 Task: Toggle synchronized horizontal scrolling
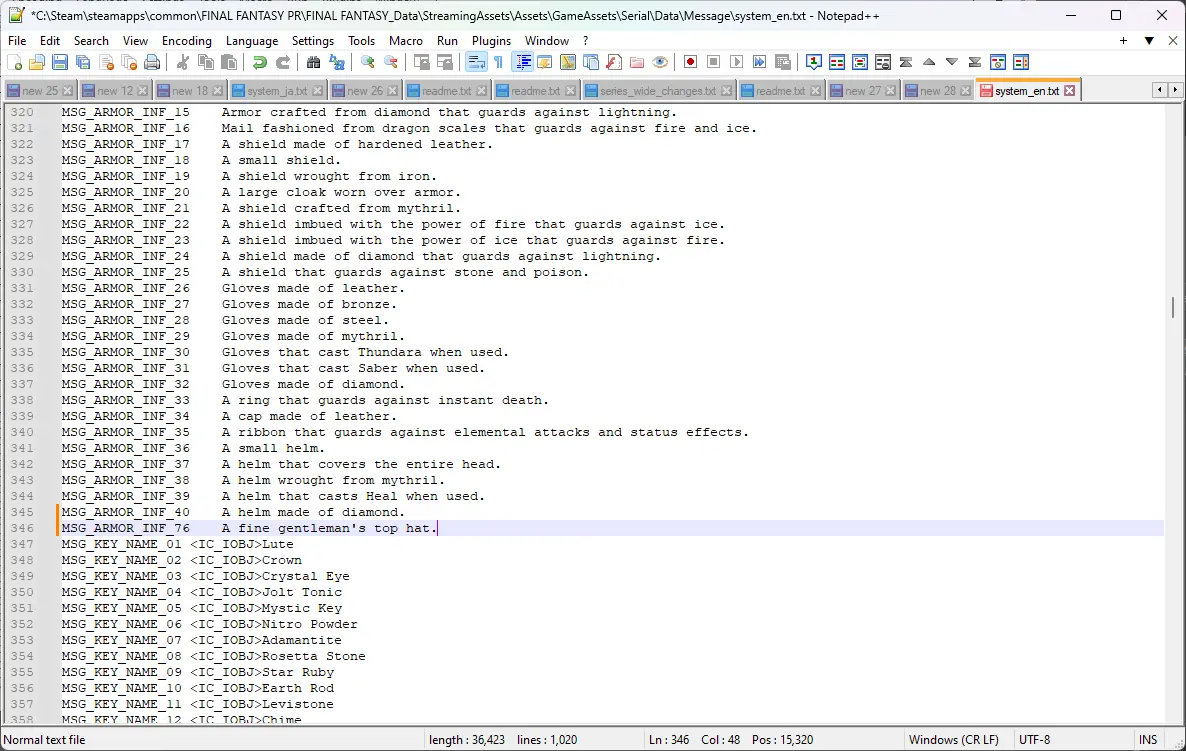(x=445, y=63)
